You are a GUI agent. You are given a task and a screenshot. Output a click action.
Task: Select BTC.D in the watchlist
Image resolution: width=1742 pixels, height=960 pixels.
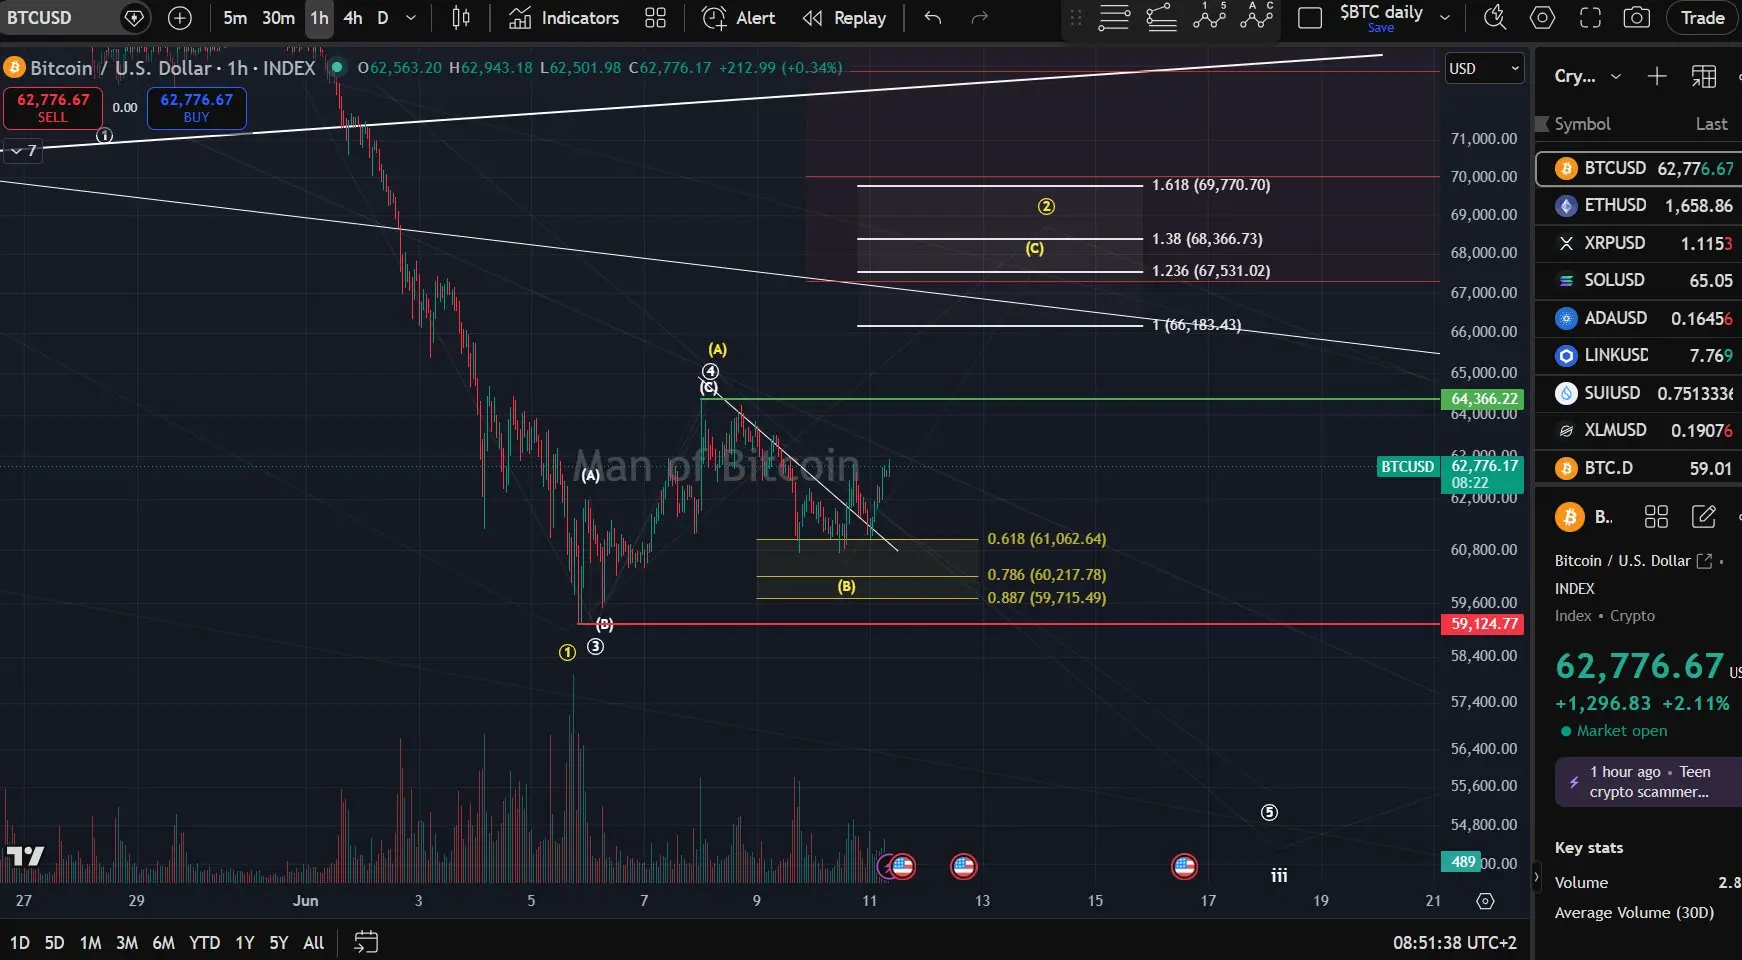pos(1639,468)
